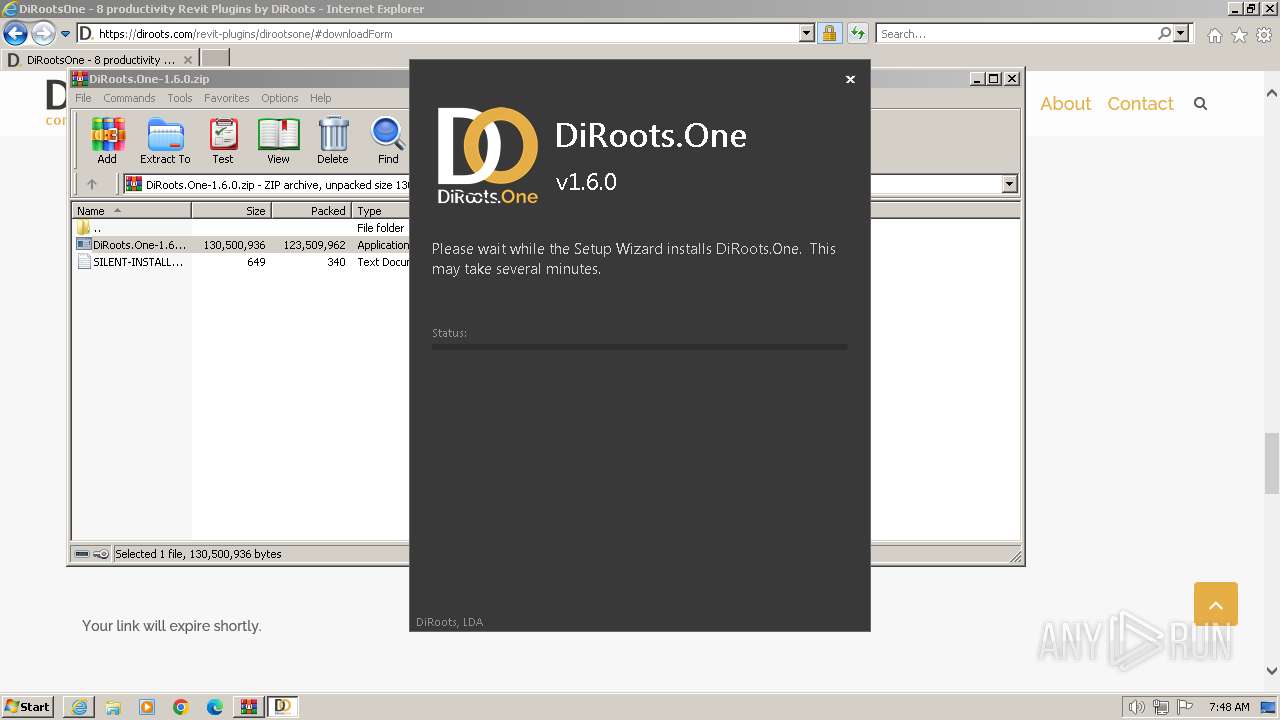Open the favorites star icon
1280x720 pixels.
click(1239, 34)
